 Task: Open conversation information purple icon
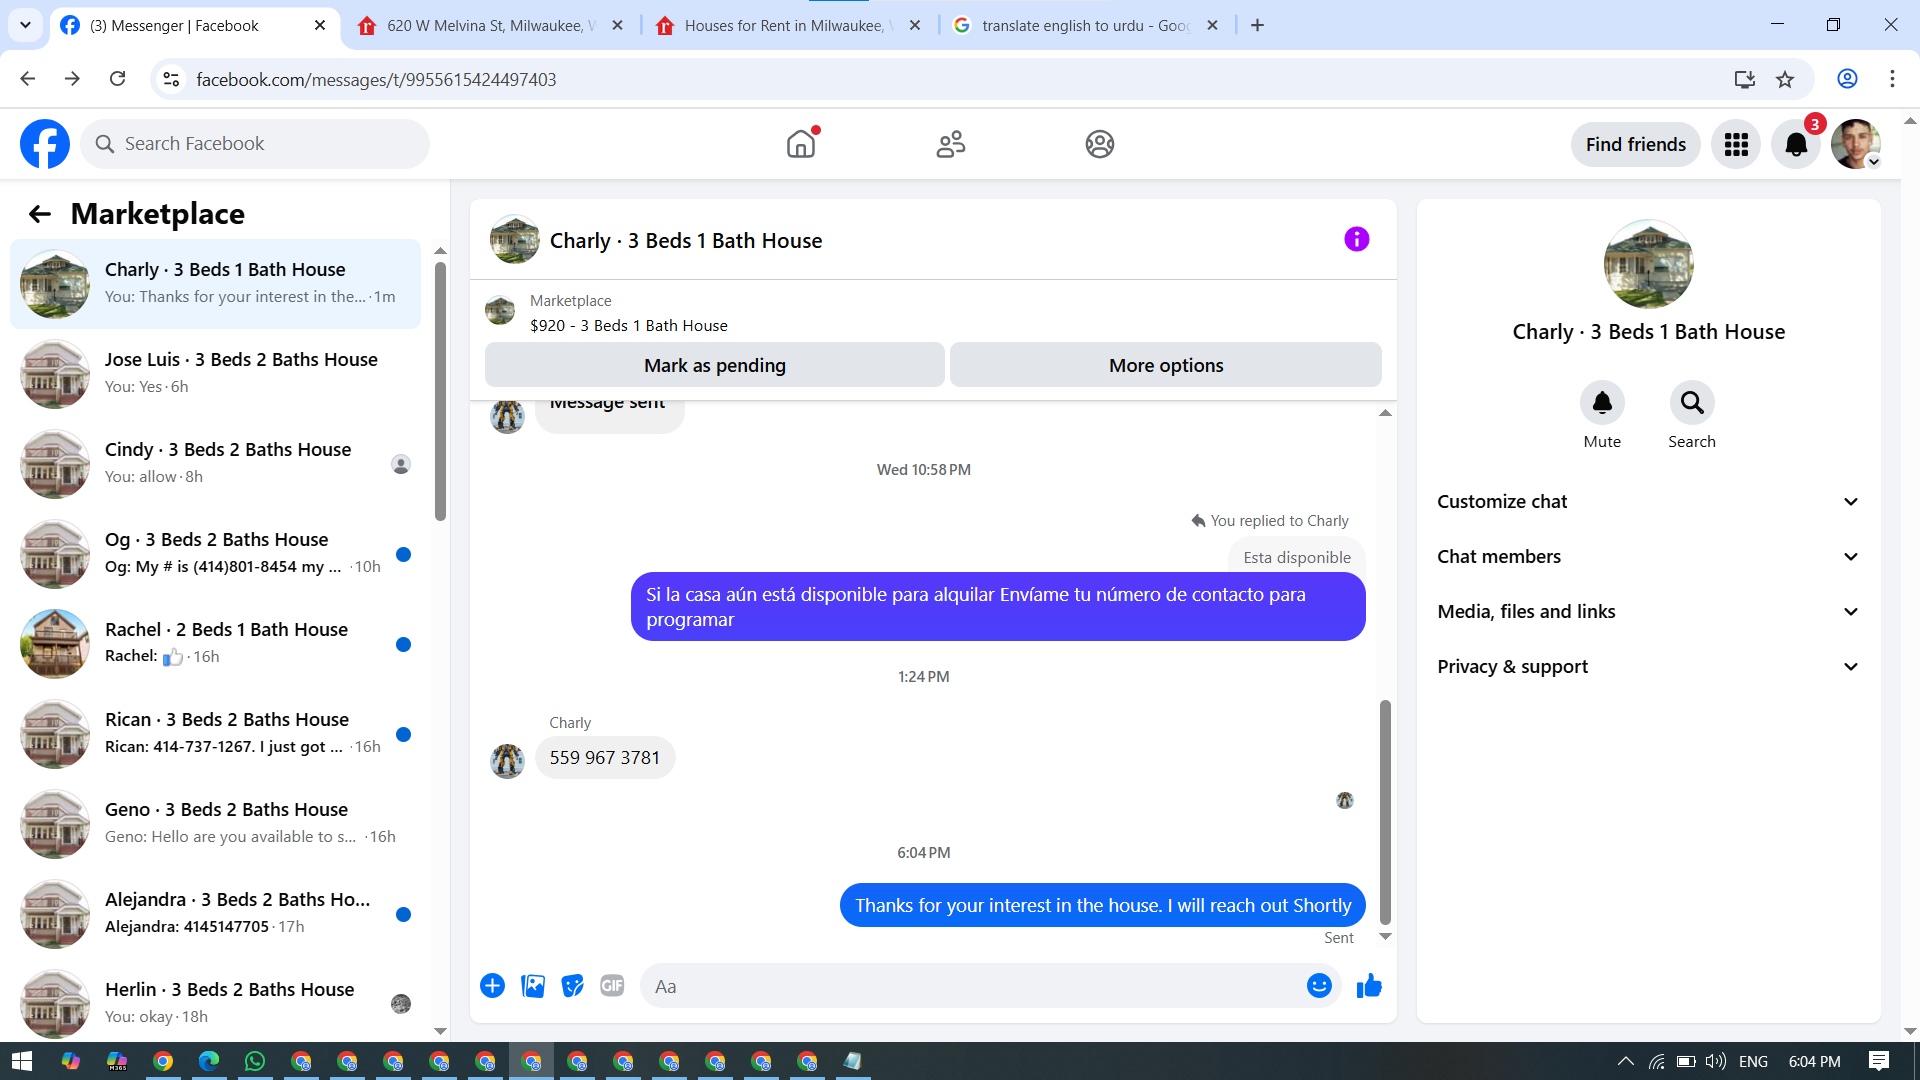1356,239
